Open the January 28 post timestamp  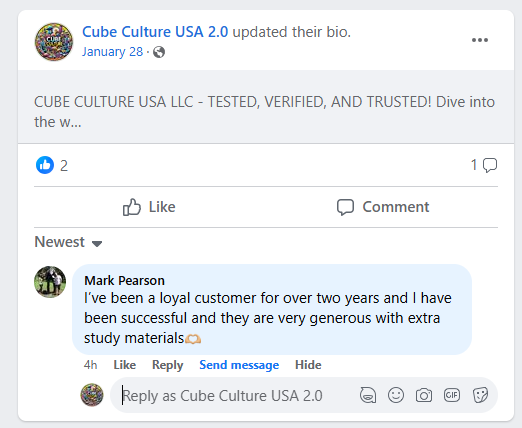112,52
